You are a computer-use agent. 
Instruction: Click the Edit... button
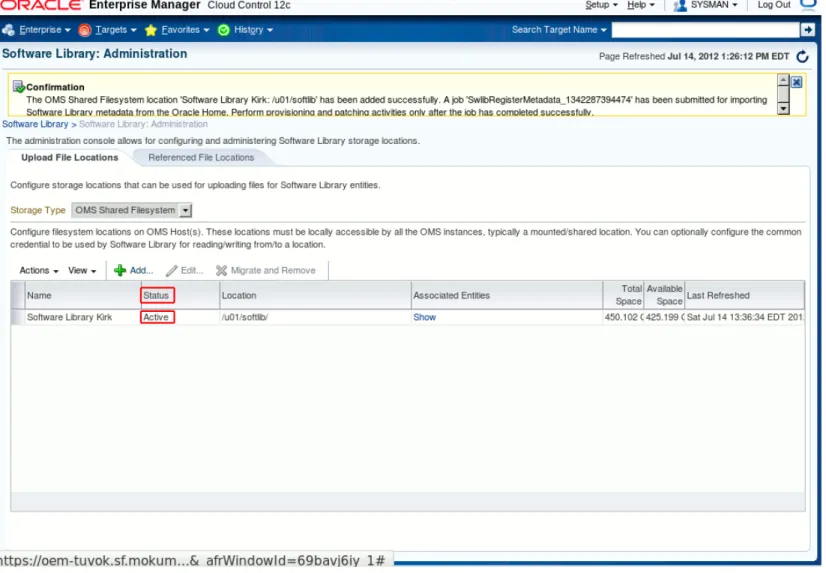(x=185, y=271)
